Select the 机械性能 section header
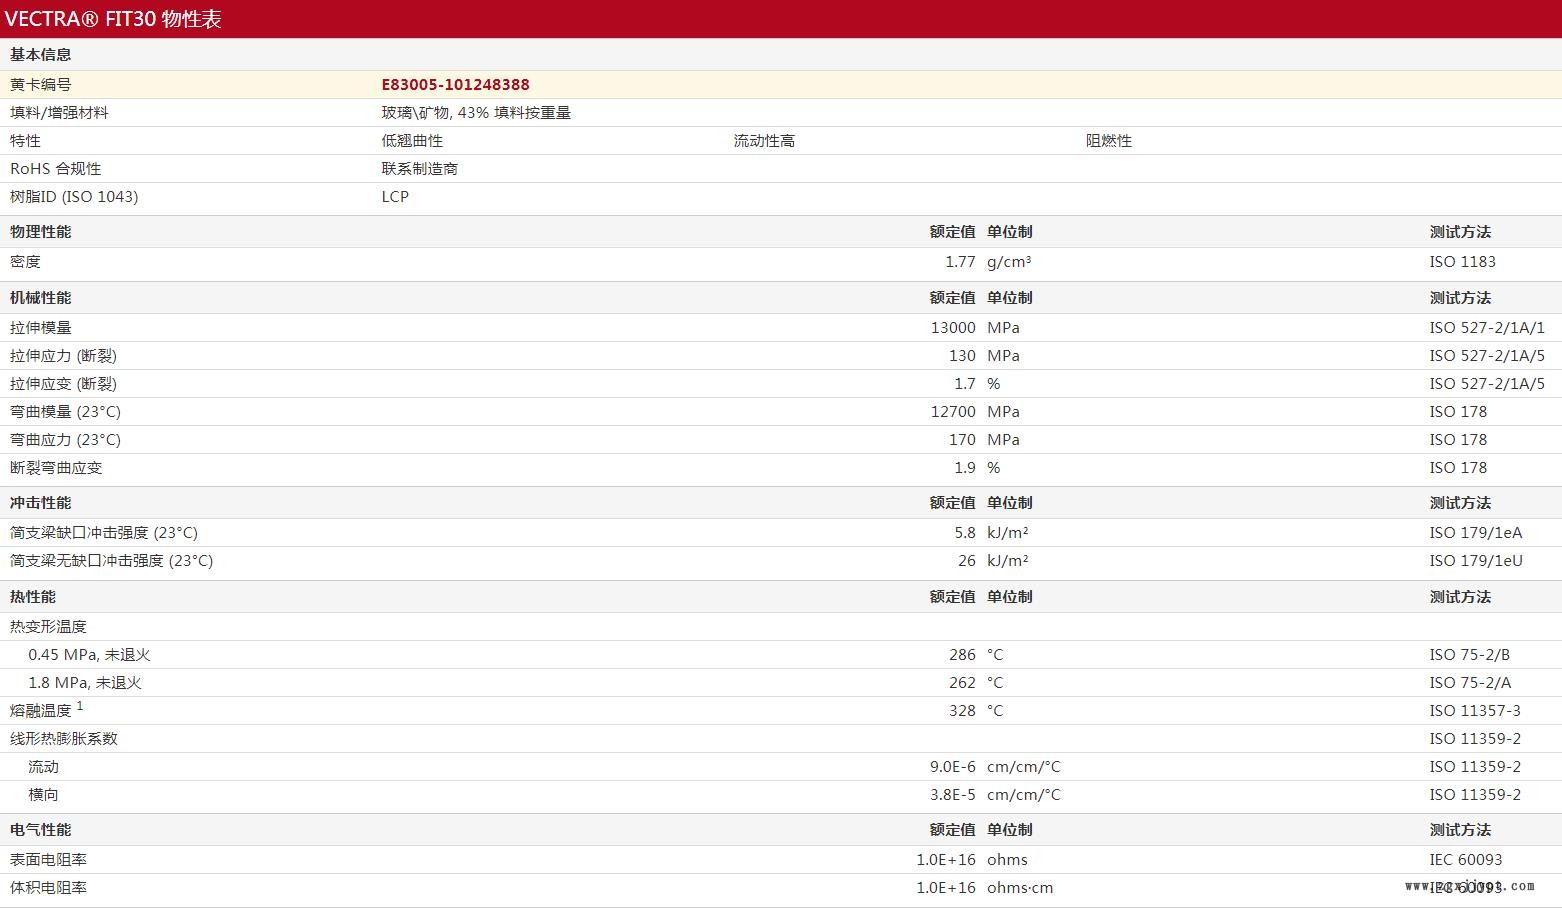 (40, 298)
